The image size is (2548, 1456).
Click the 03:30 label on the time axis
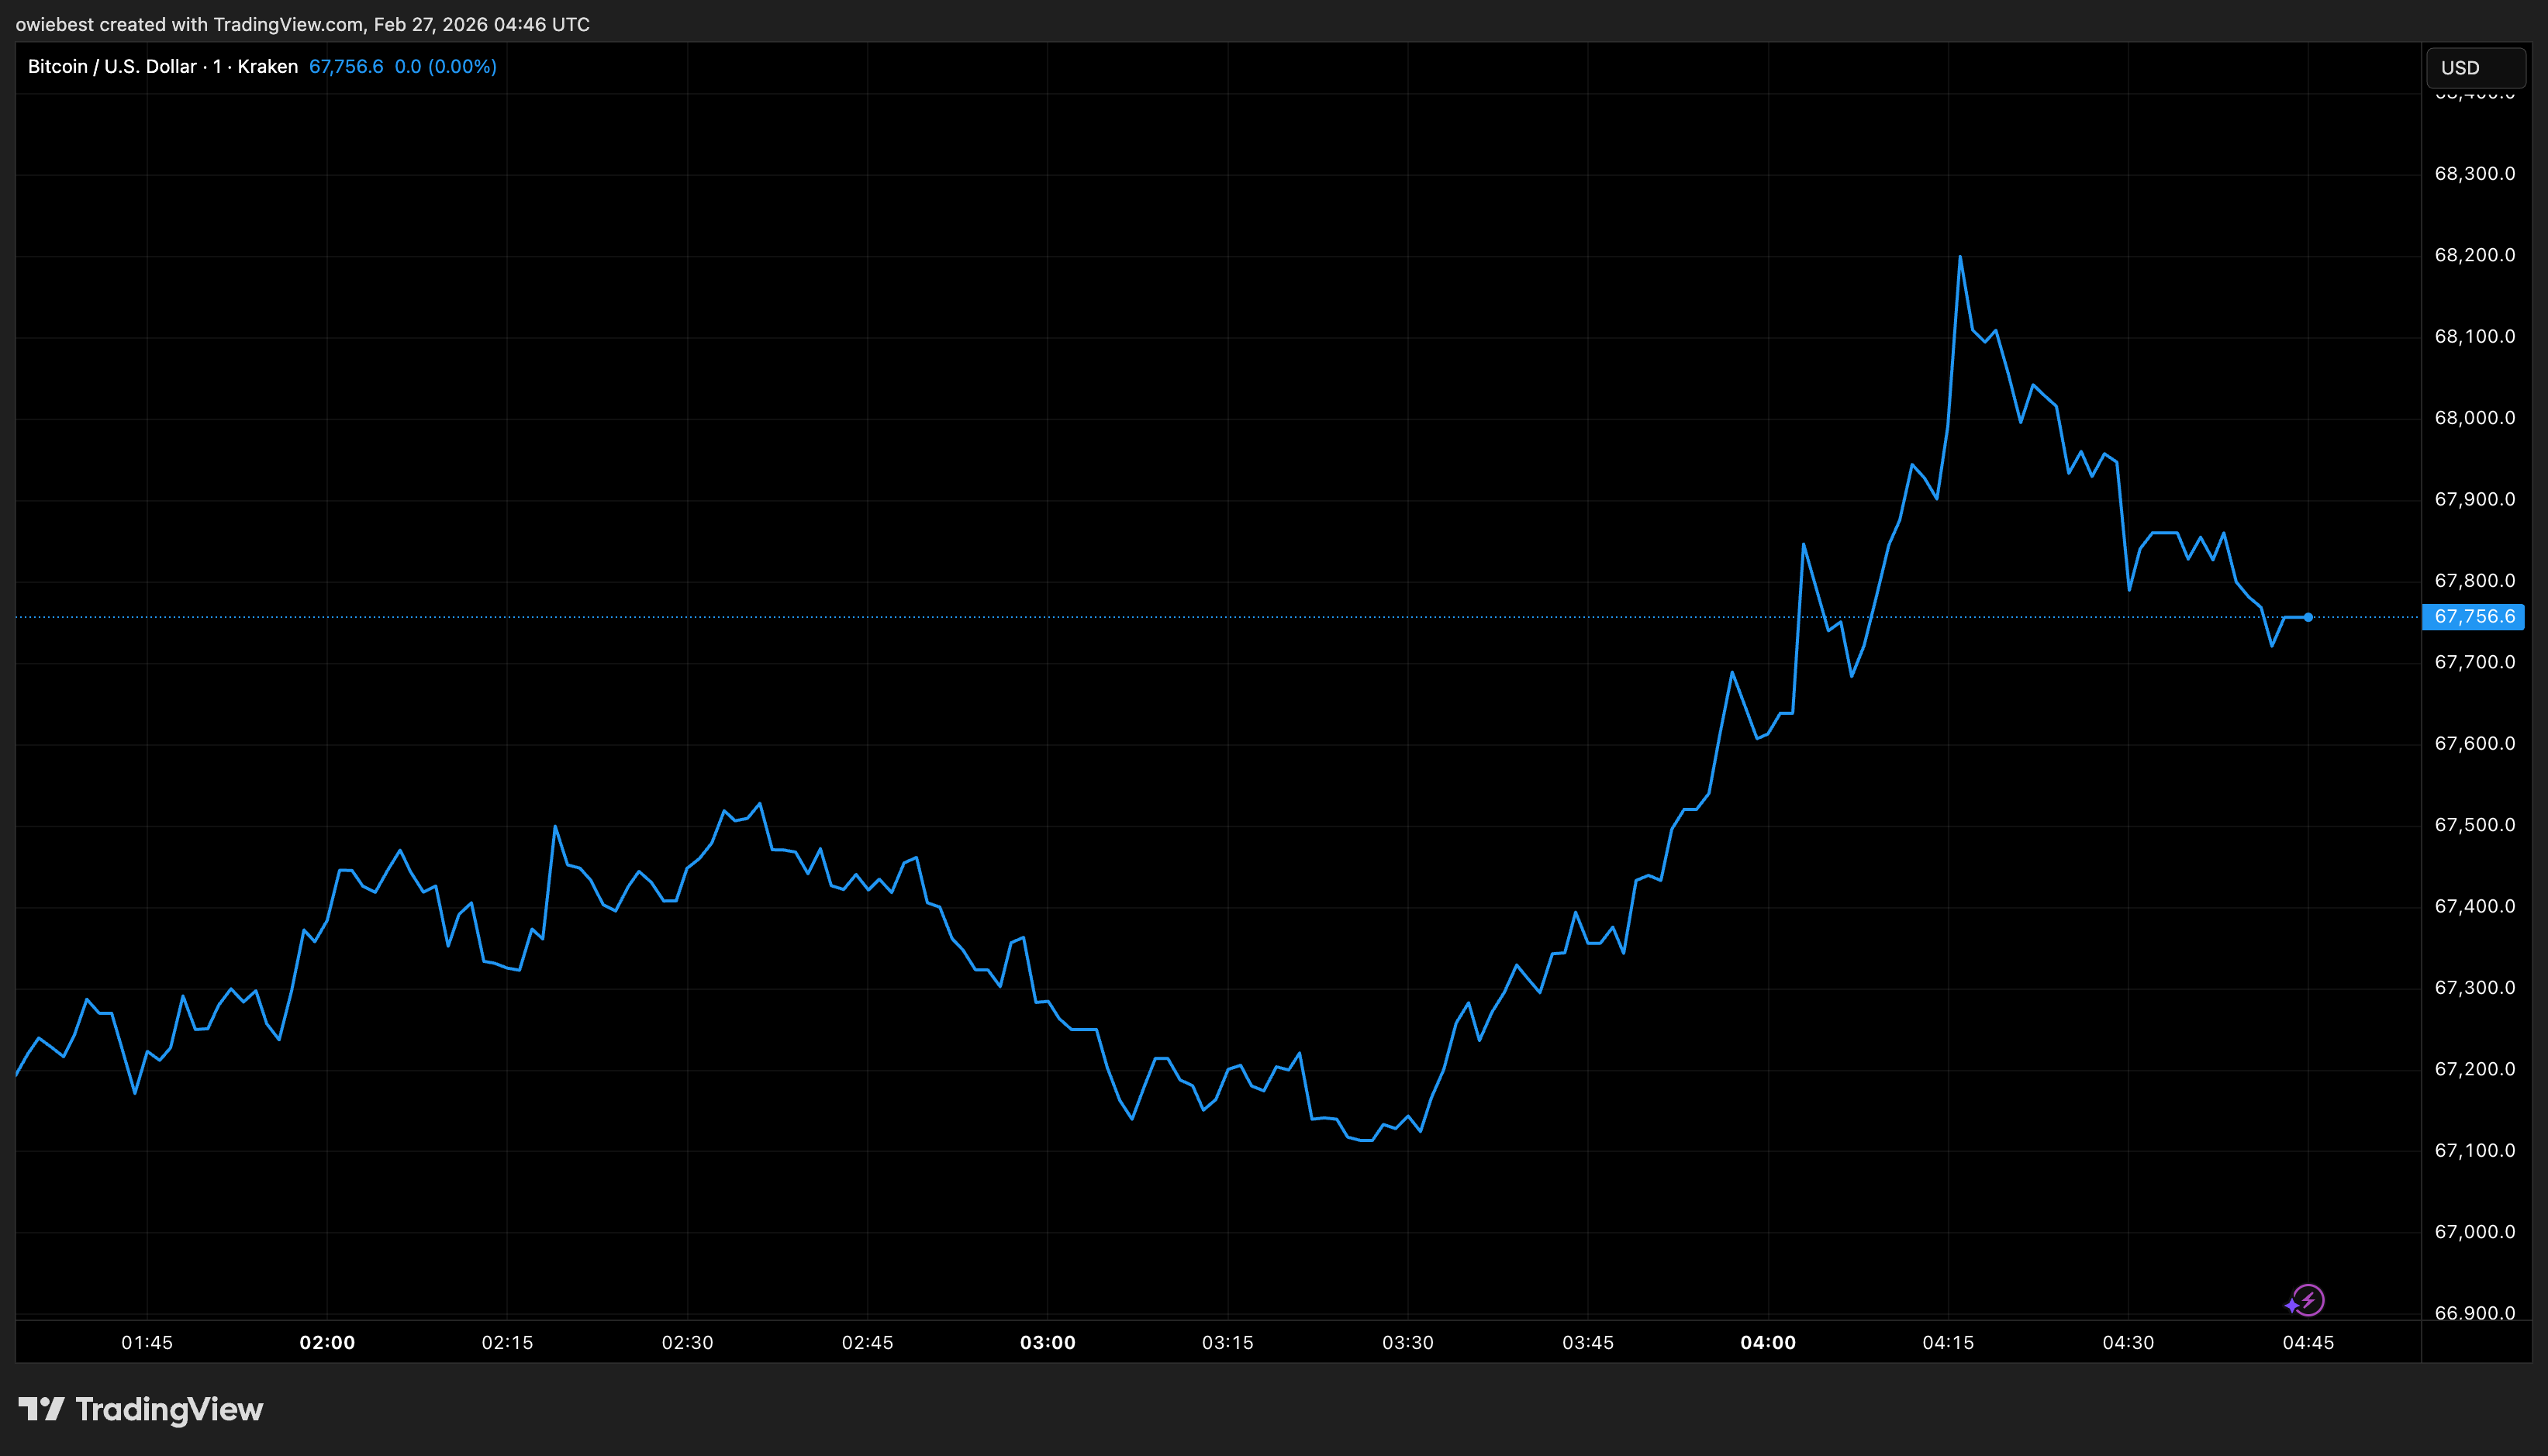click(1407, 1342)
